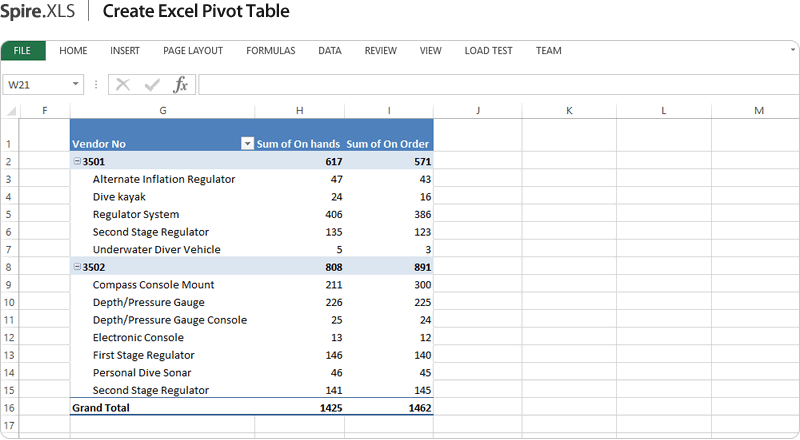Collapse the 3501 vendor group
The height and width of the screenshot is (440, 800).
tap(76, 161)
